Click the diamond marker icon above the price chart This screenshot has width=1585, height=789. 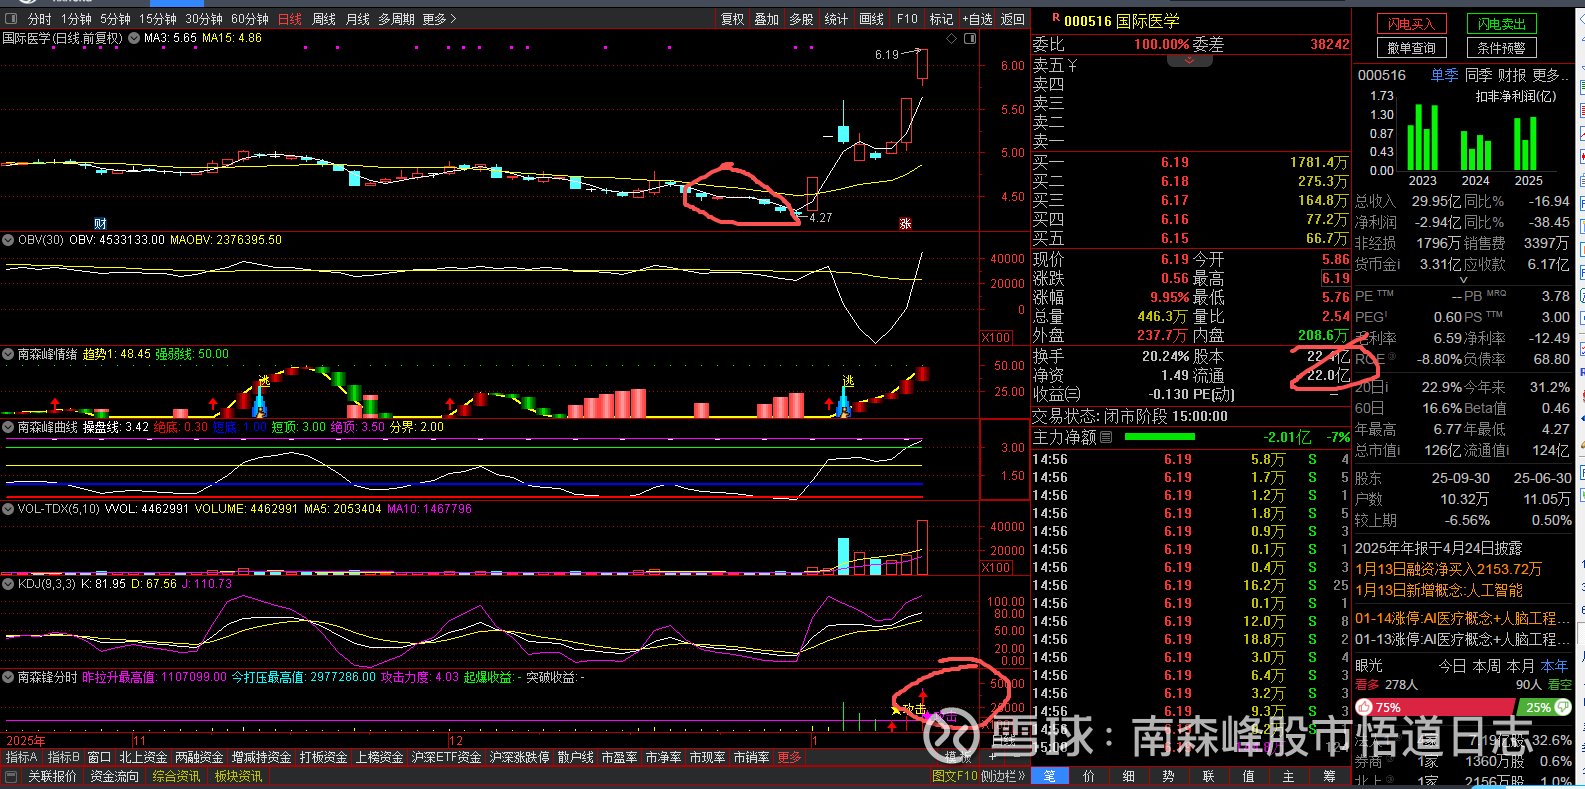tap(951, 39)
